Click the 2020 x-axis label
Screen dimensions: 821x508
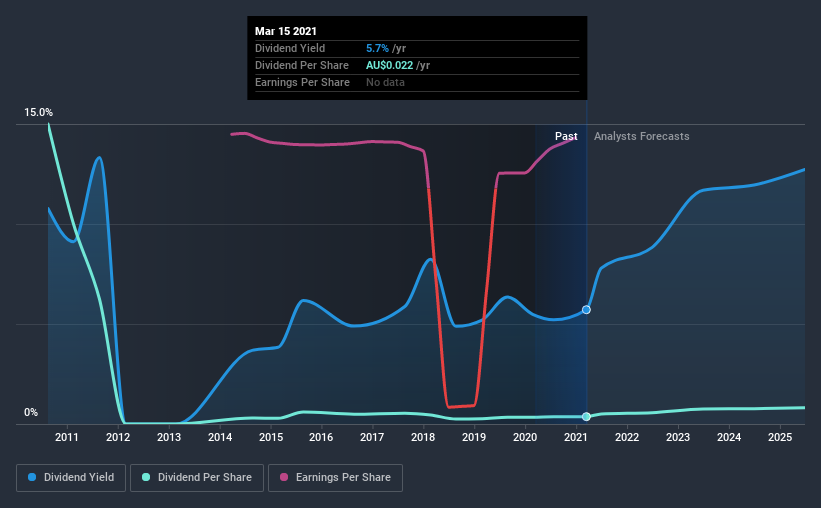click(x=525, y=437)
